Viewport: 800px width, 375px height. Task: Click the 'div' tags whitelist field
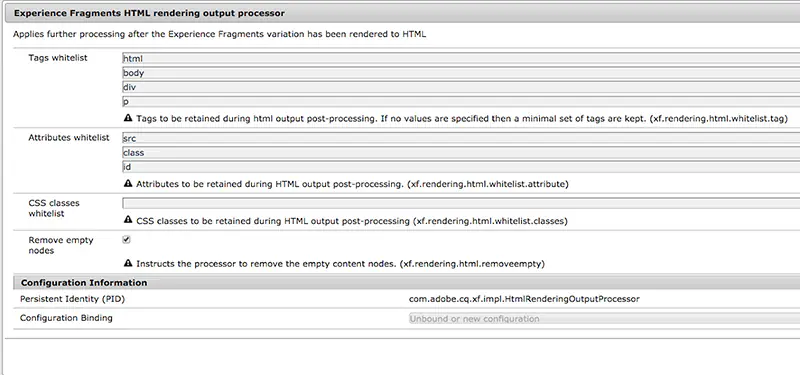tap(461, 87)
